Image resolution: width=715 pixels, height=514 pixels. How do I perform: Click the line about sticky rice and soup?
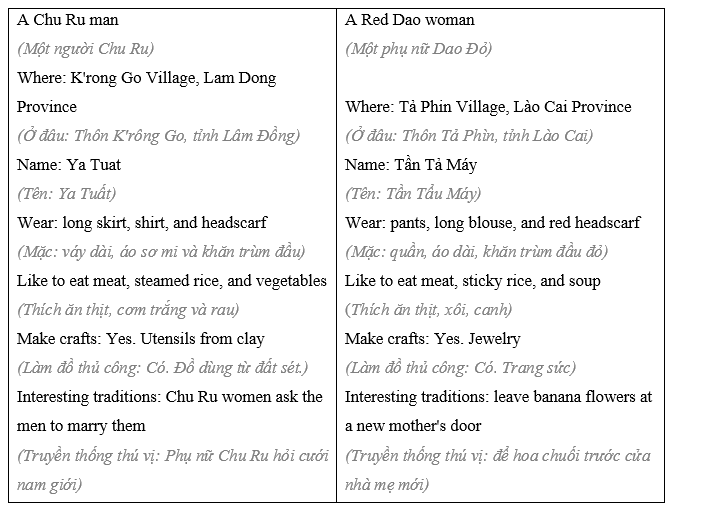click(x=472, y=281)
